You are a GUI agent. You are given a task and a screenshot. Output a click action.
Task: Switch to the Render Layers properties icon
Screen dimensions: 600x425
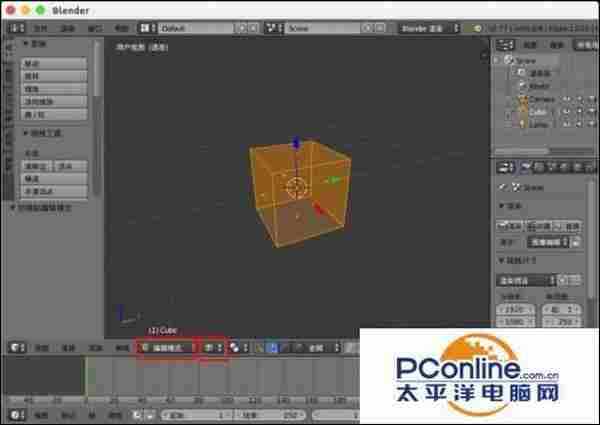(539, 167)
